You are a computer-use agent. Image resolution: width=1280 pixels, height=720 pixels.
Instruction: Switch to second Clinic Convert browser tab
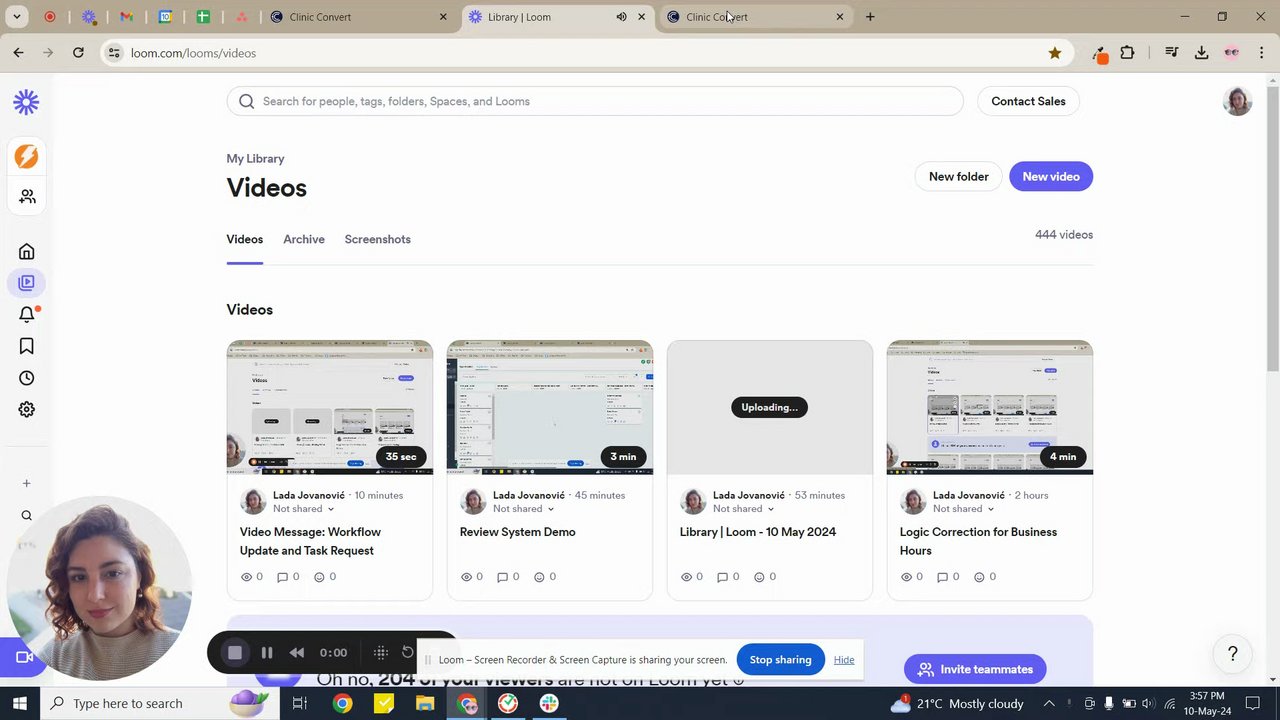[x=755, y=17]
